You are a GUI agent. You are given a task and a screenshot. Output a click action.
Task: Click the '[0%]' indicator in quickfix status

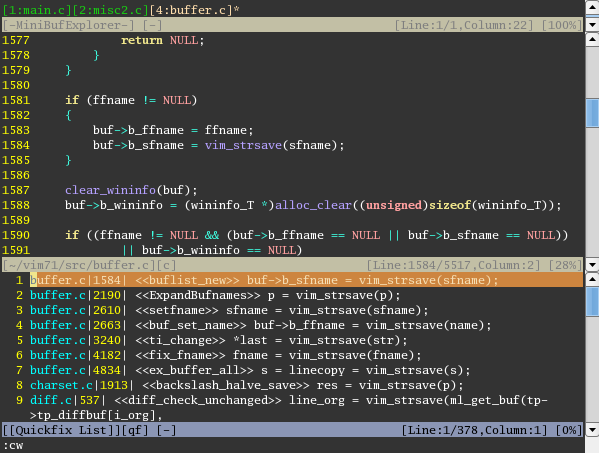568,430
